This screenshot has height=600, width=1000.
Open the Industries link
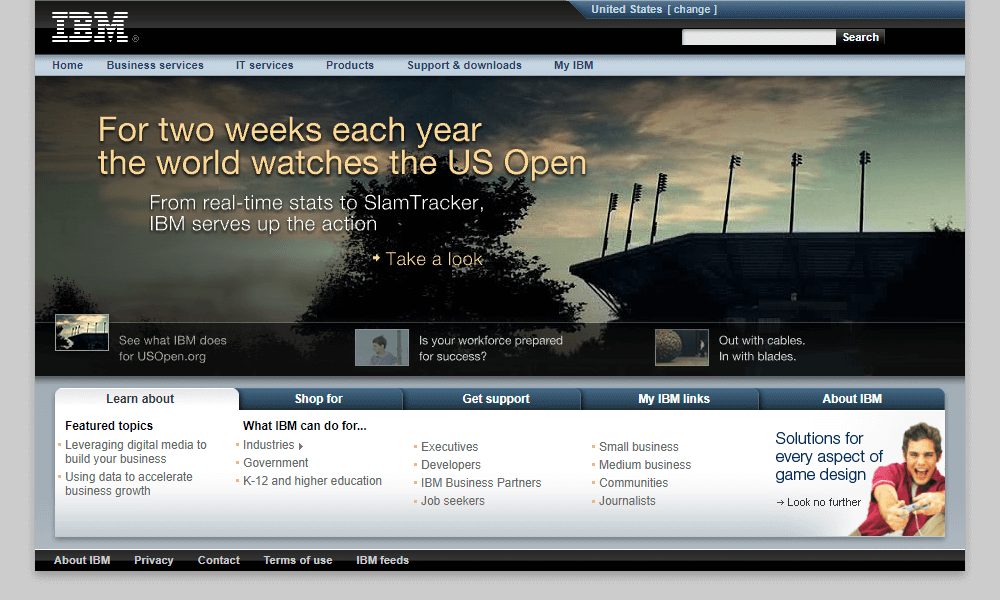coord(268,445)
